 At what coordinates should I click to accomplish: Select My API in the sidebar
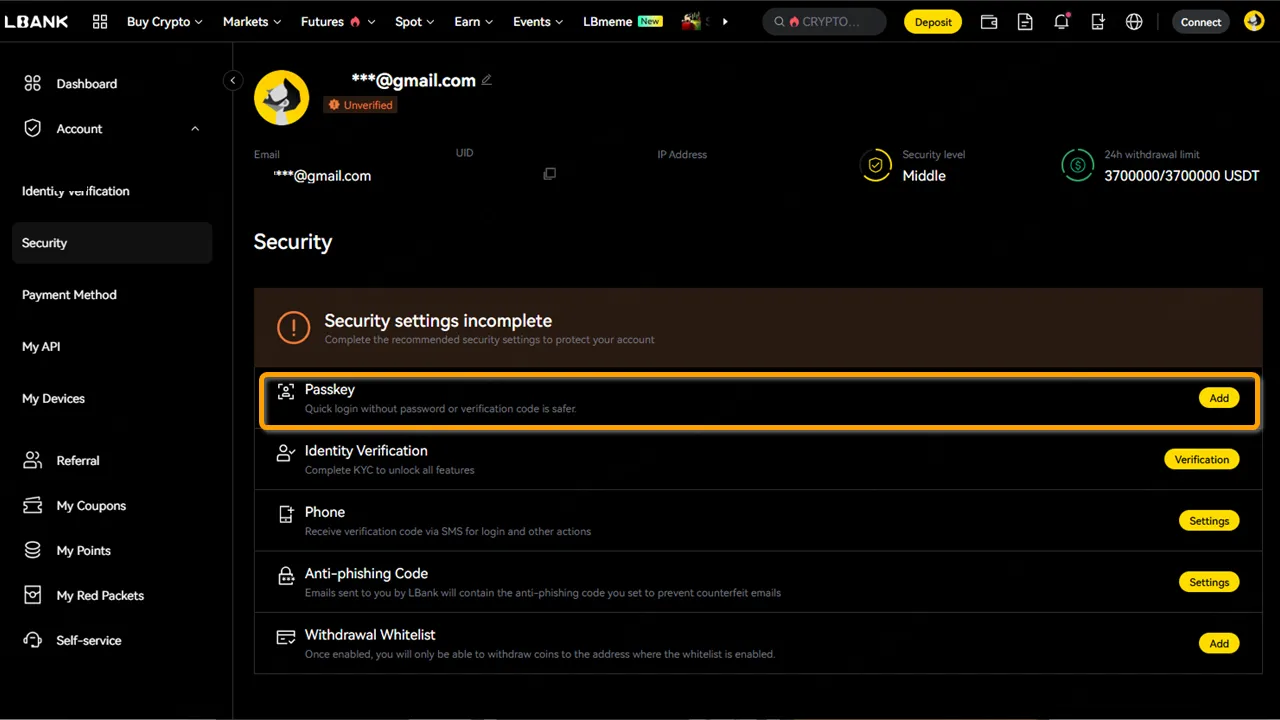pyautogui.click(x=41, y=347)
